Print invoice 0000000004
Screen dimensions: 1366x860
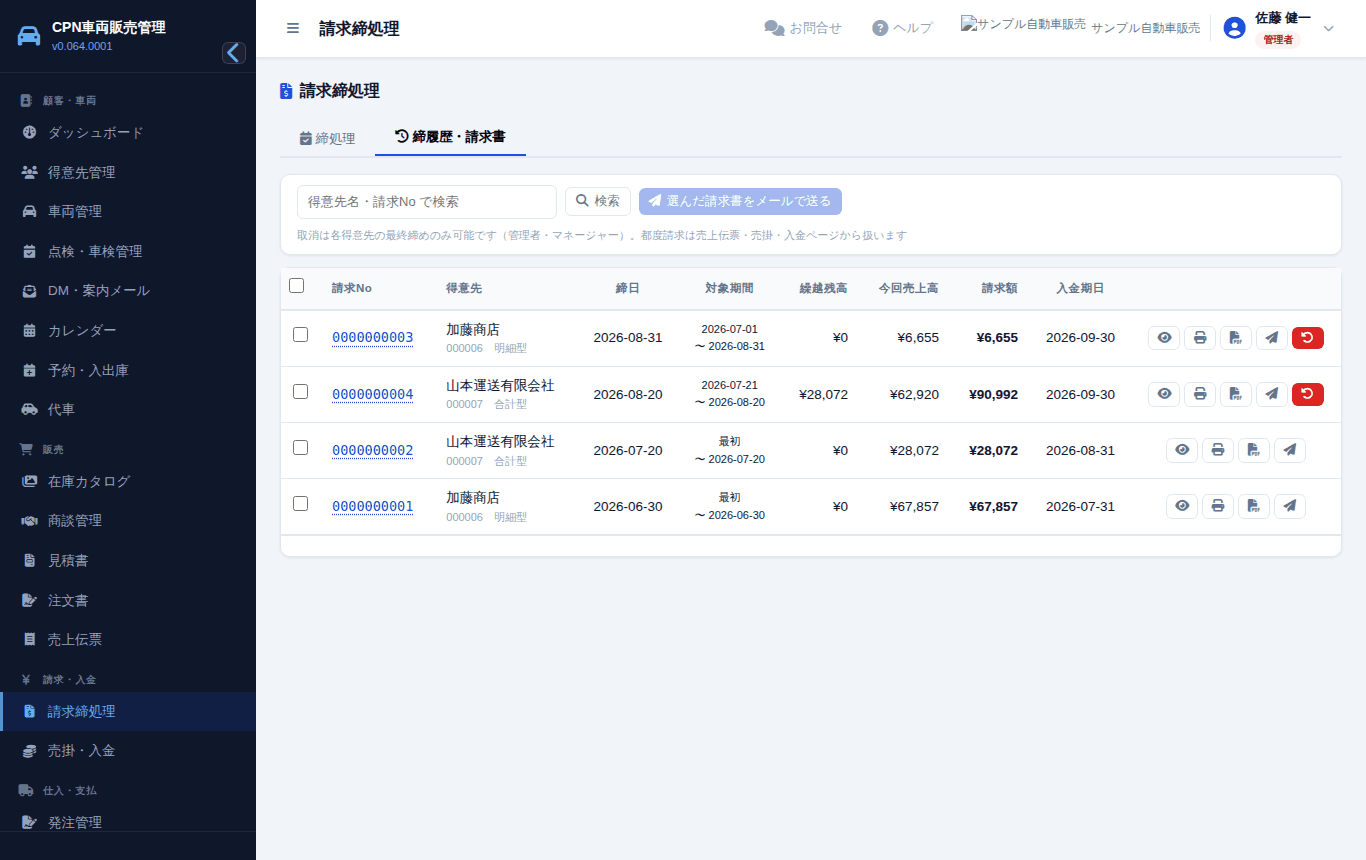click(1200, 394)
